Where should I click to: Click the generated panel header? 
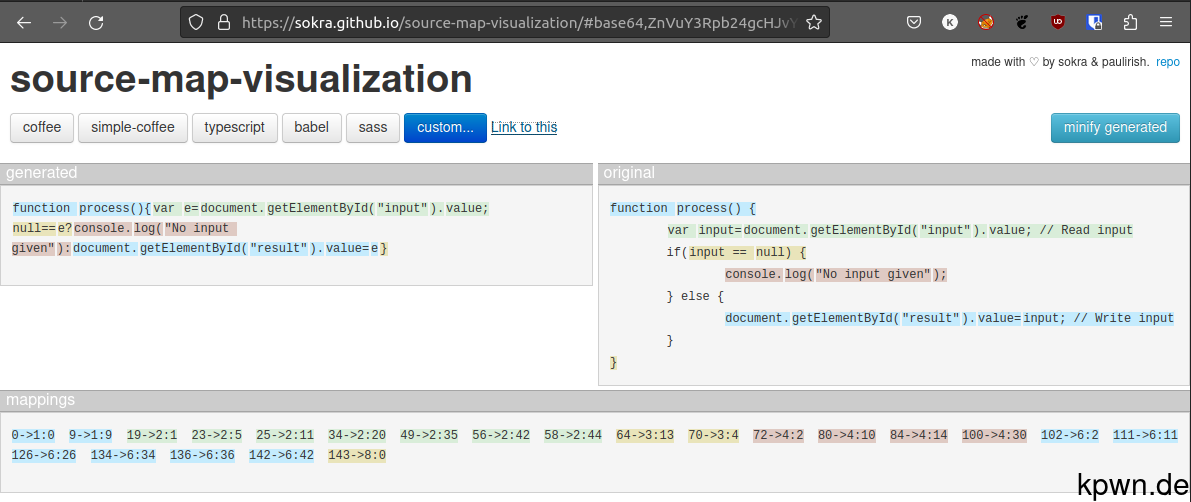pyautogui.click(x=296, y=173)
